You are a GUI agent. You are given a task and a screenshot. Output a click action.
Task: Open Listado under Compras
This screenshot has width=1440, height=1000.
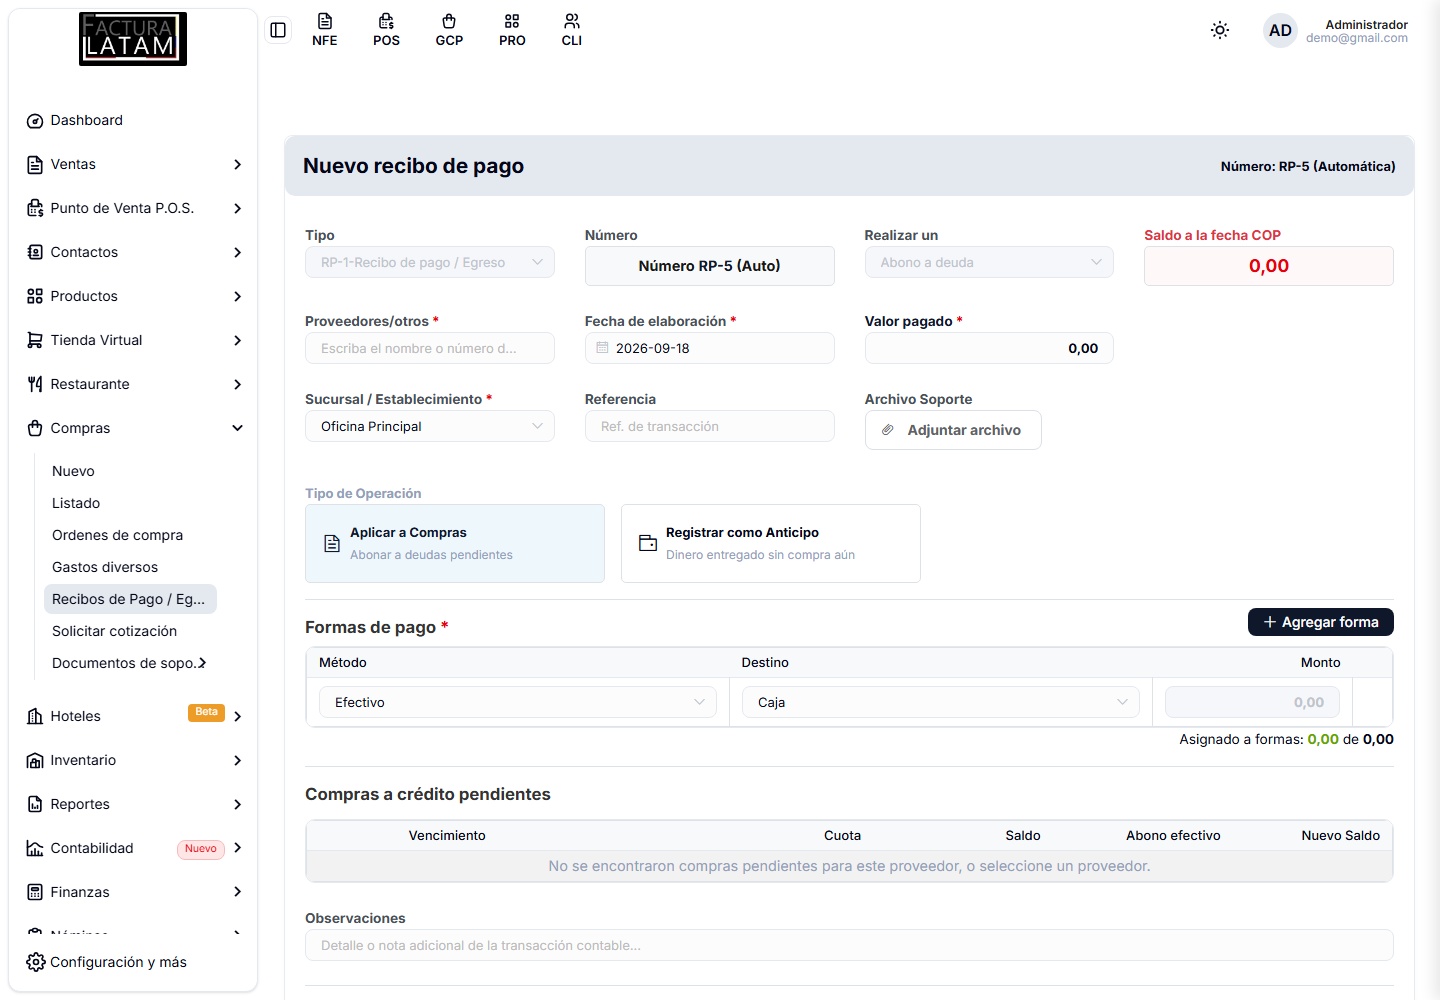[x=76, y=503]
